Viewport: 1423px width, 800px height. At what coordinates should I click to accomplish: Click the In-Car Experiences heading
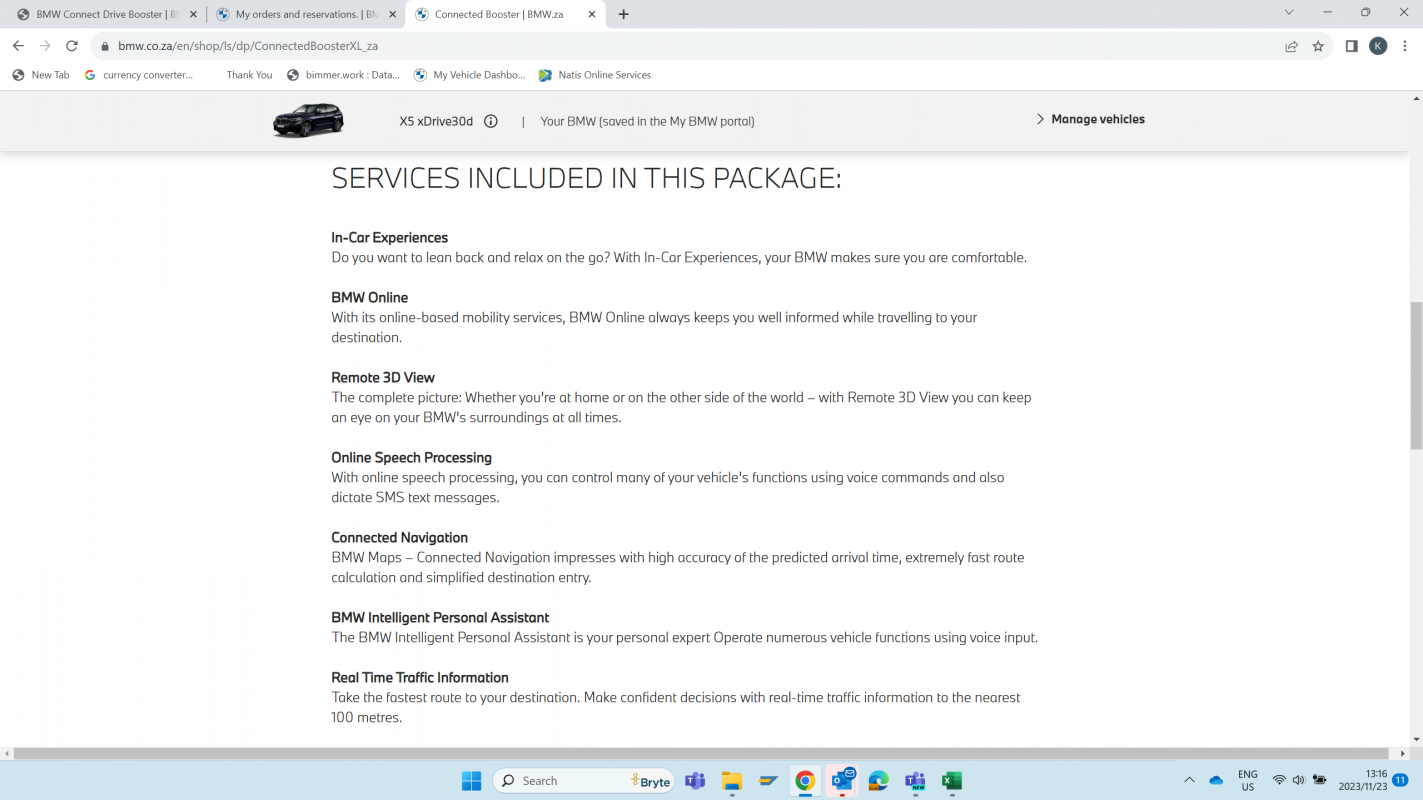click(390, 238)
